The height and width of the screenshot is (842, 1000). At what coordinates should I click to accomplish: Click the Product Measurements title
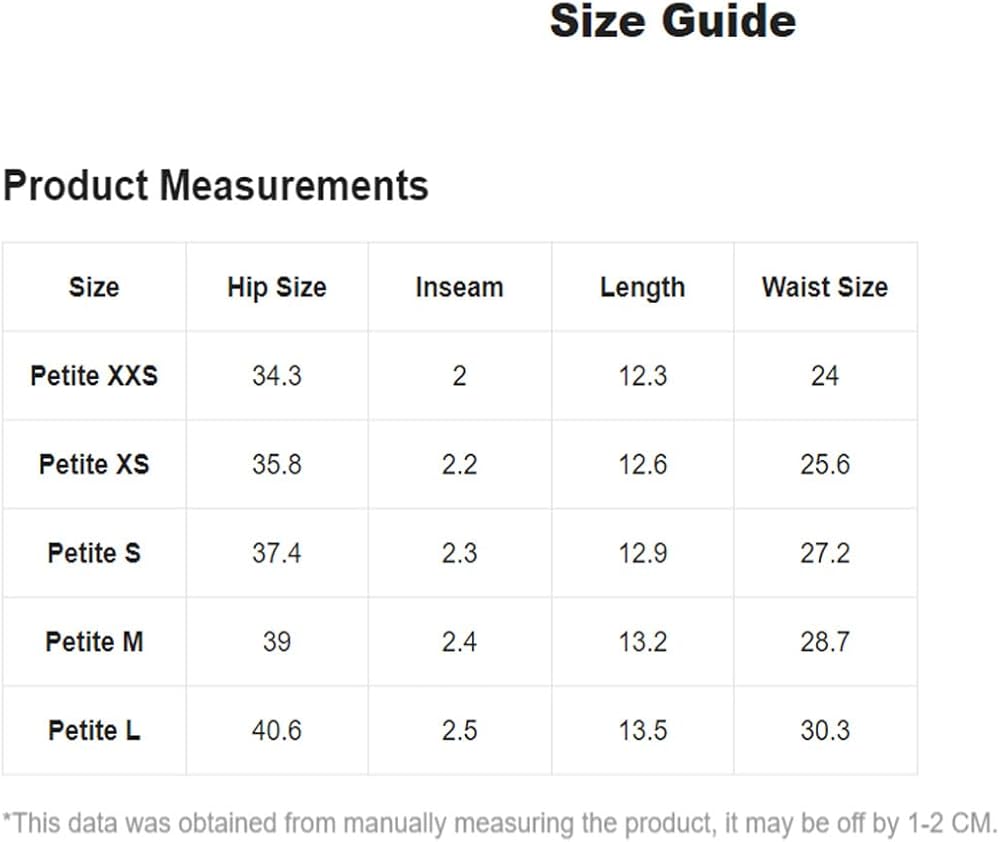[216, 186]
